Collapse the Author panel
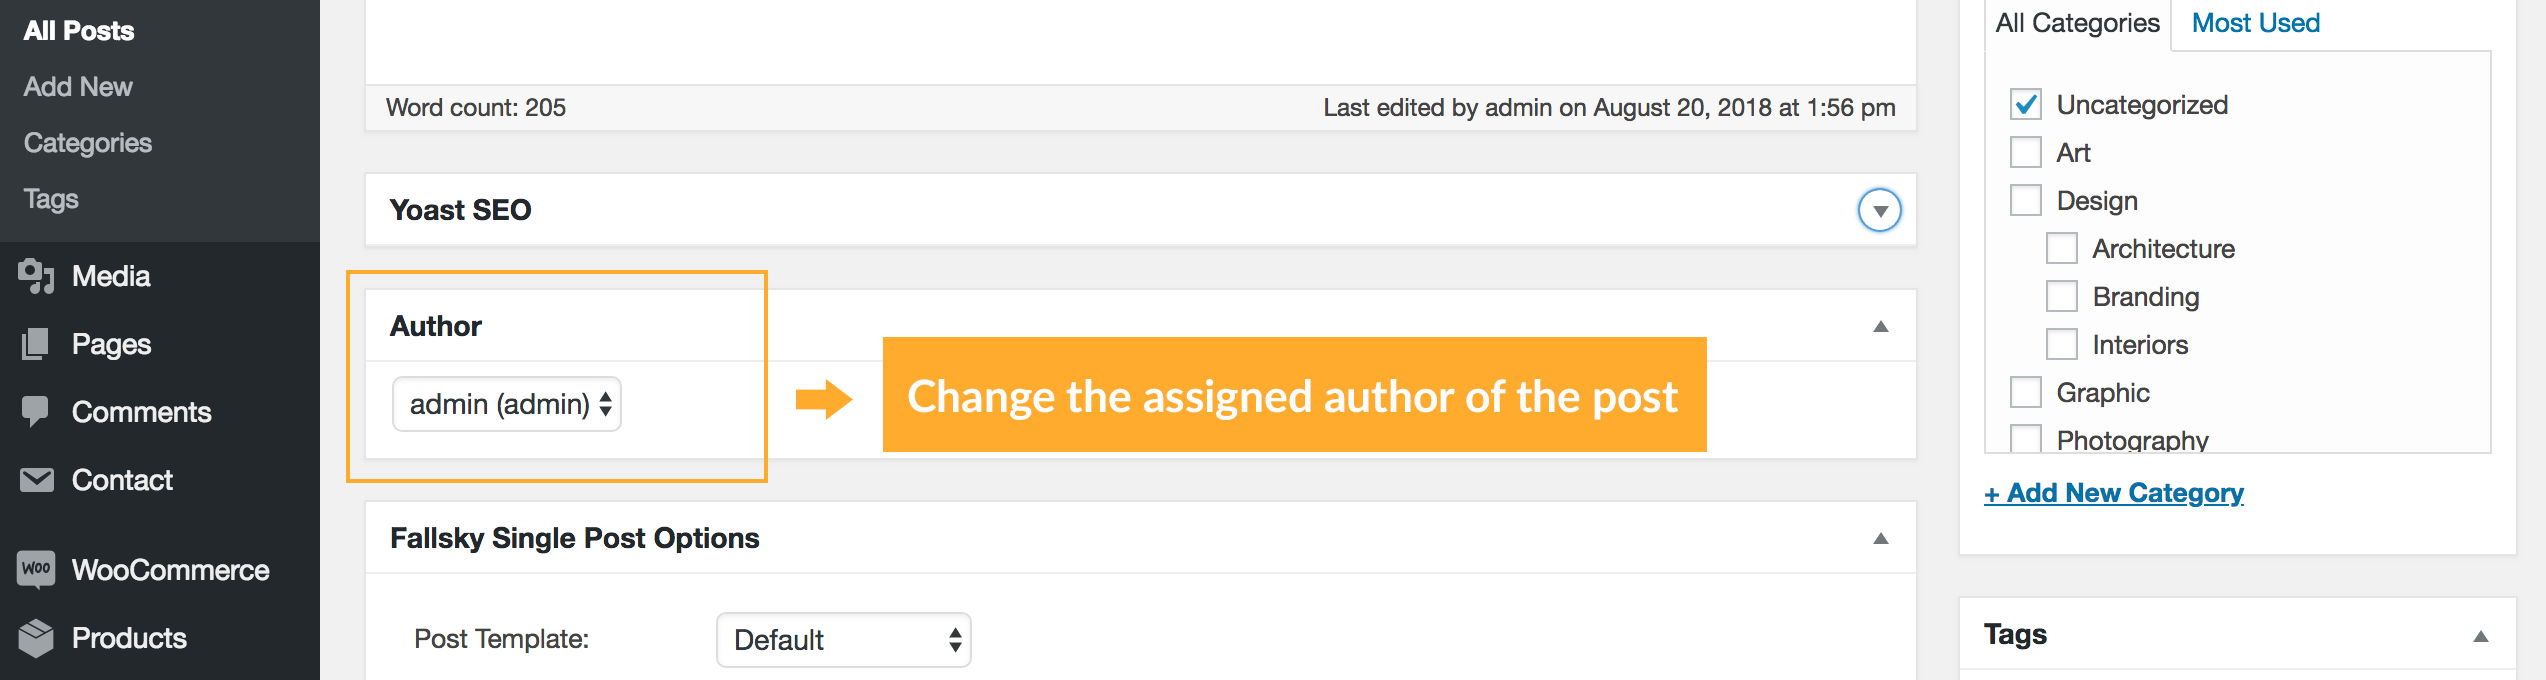Screen dimensions: 2546x680 pyautogui.click(x=1880, y=327)
